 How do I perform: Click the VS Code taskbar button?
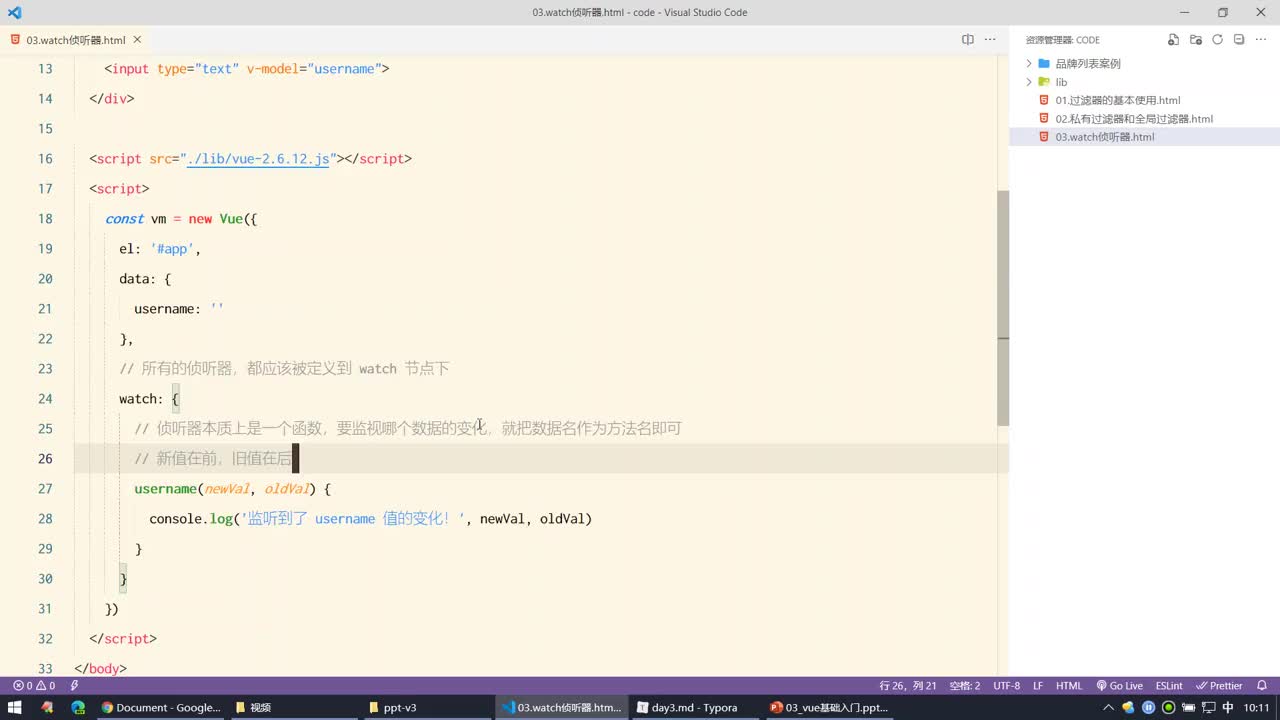point(561,707)
